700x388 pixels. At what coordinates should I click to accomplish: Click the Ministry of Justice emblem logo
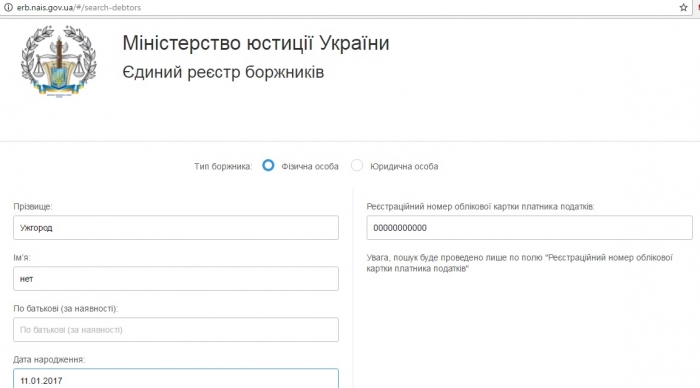[x=58, y=61]
